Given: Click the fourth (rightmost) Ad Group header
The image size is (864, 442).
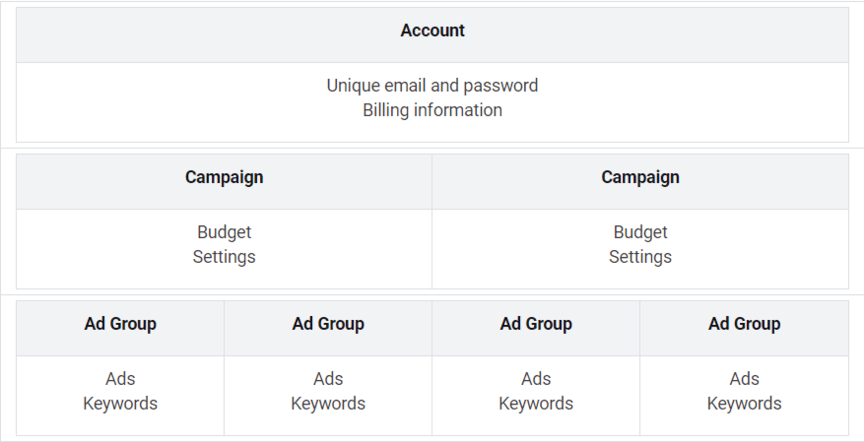Looking at the screenshot, I should point(744,324).
